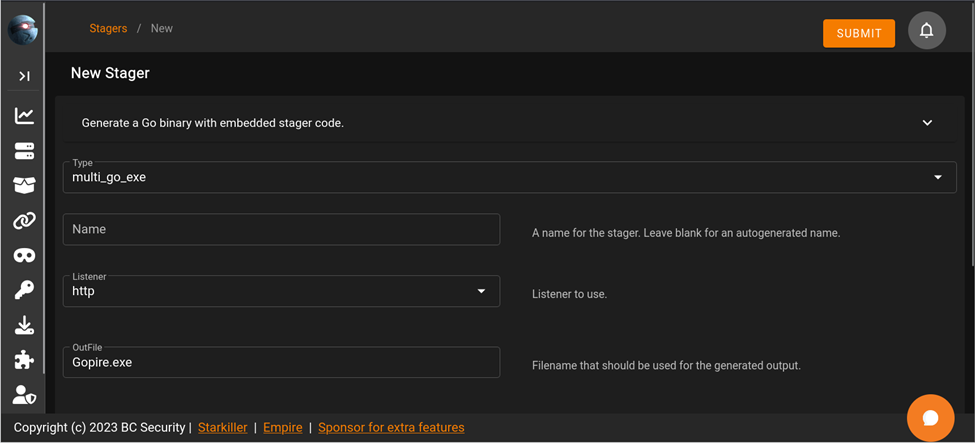975x443 pixels.
Task: Open the mask goggles sidebar icon
Action: point(24,256)
